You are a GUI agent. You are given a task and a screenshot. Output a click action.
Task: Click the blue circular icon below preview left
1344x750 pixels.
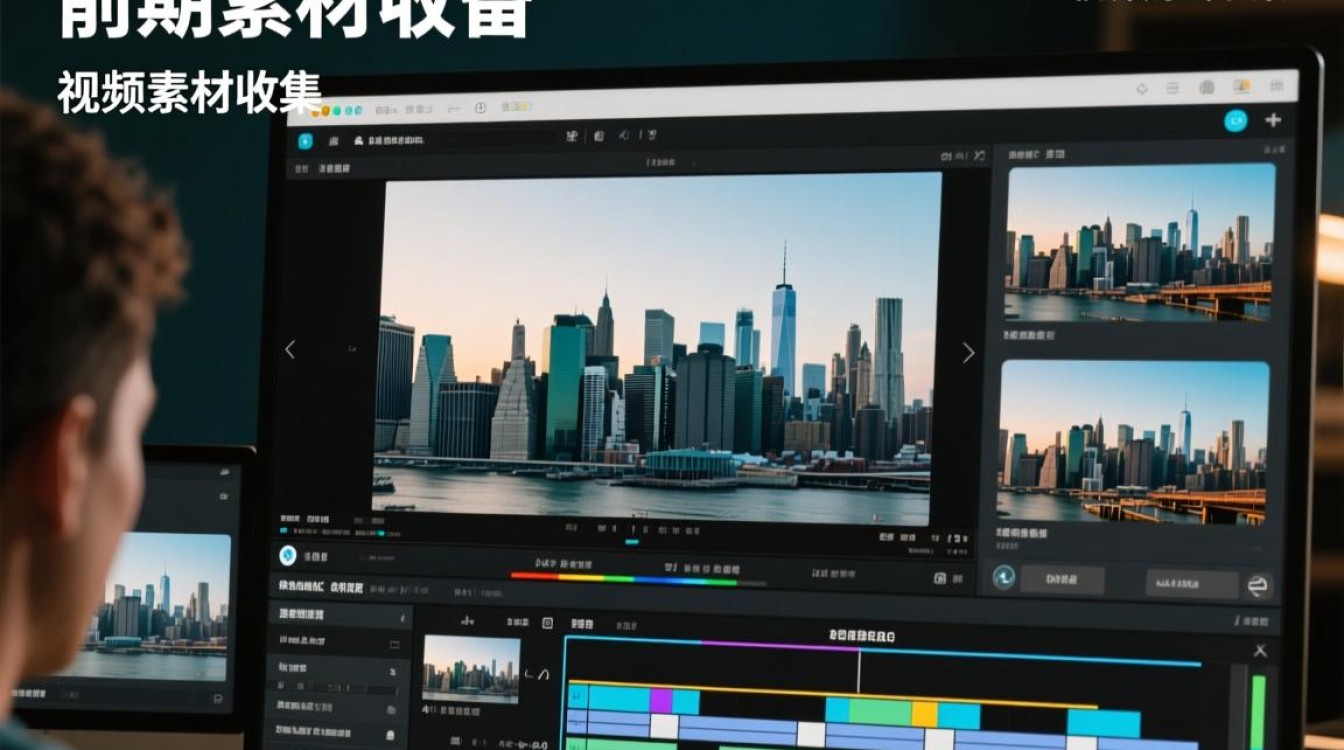288,556
